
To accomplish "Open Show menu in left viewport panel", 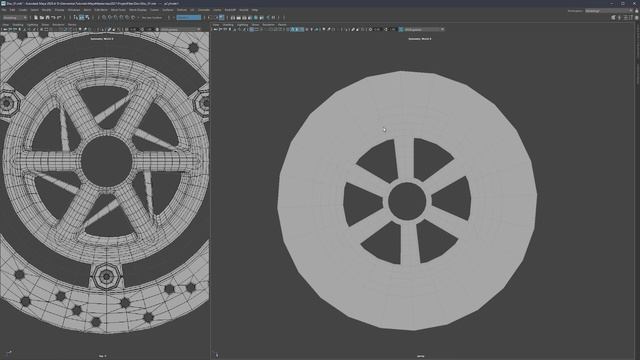I will point(45,24).
